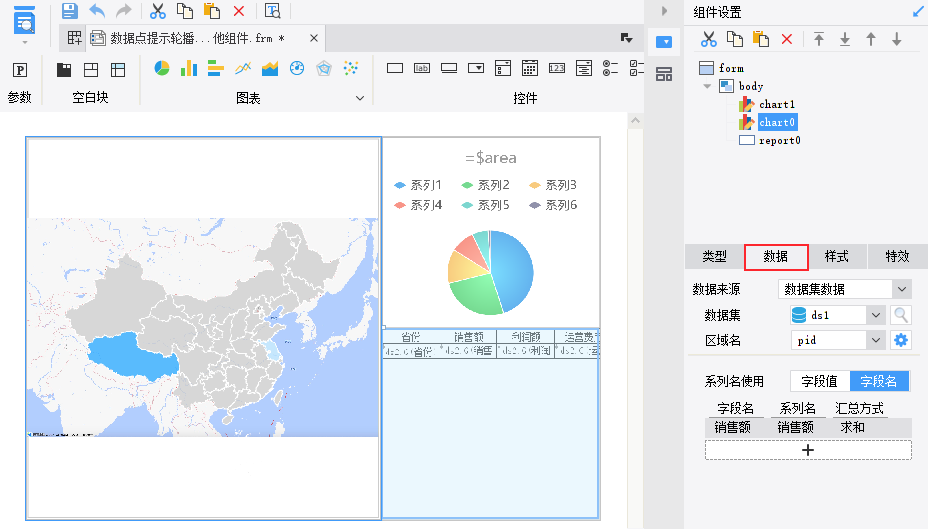Add the parameter panel (P) icon
This screenshot has width=928, height=529.
(x=20, y=70)
